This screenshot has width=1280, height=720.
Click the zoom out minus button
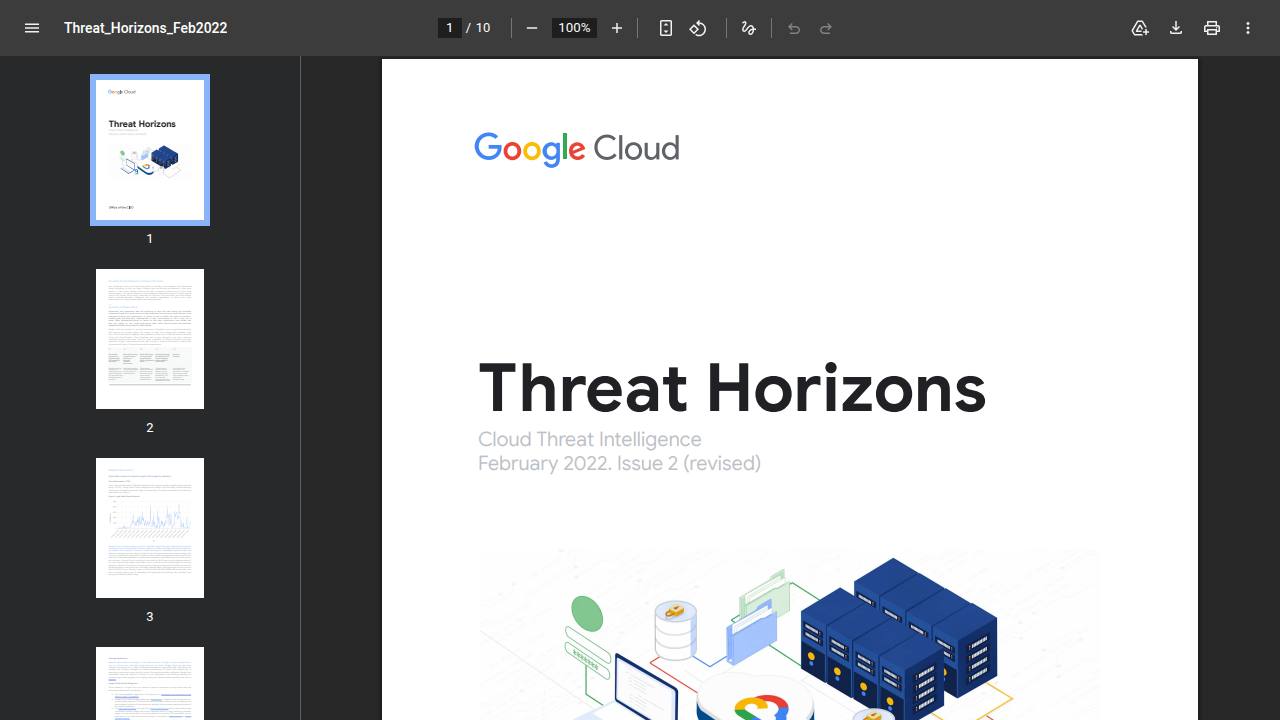click(x=532, y=28)
